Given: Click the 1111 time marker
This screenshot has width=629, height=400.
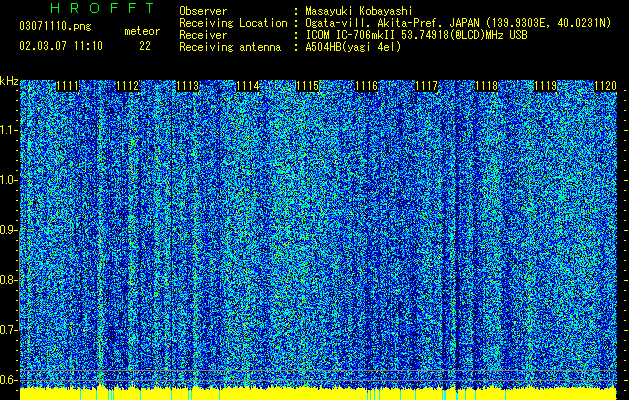Looking at the screenshot, I should [67, 86].
